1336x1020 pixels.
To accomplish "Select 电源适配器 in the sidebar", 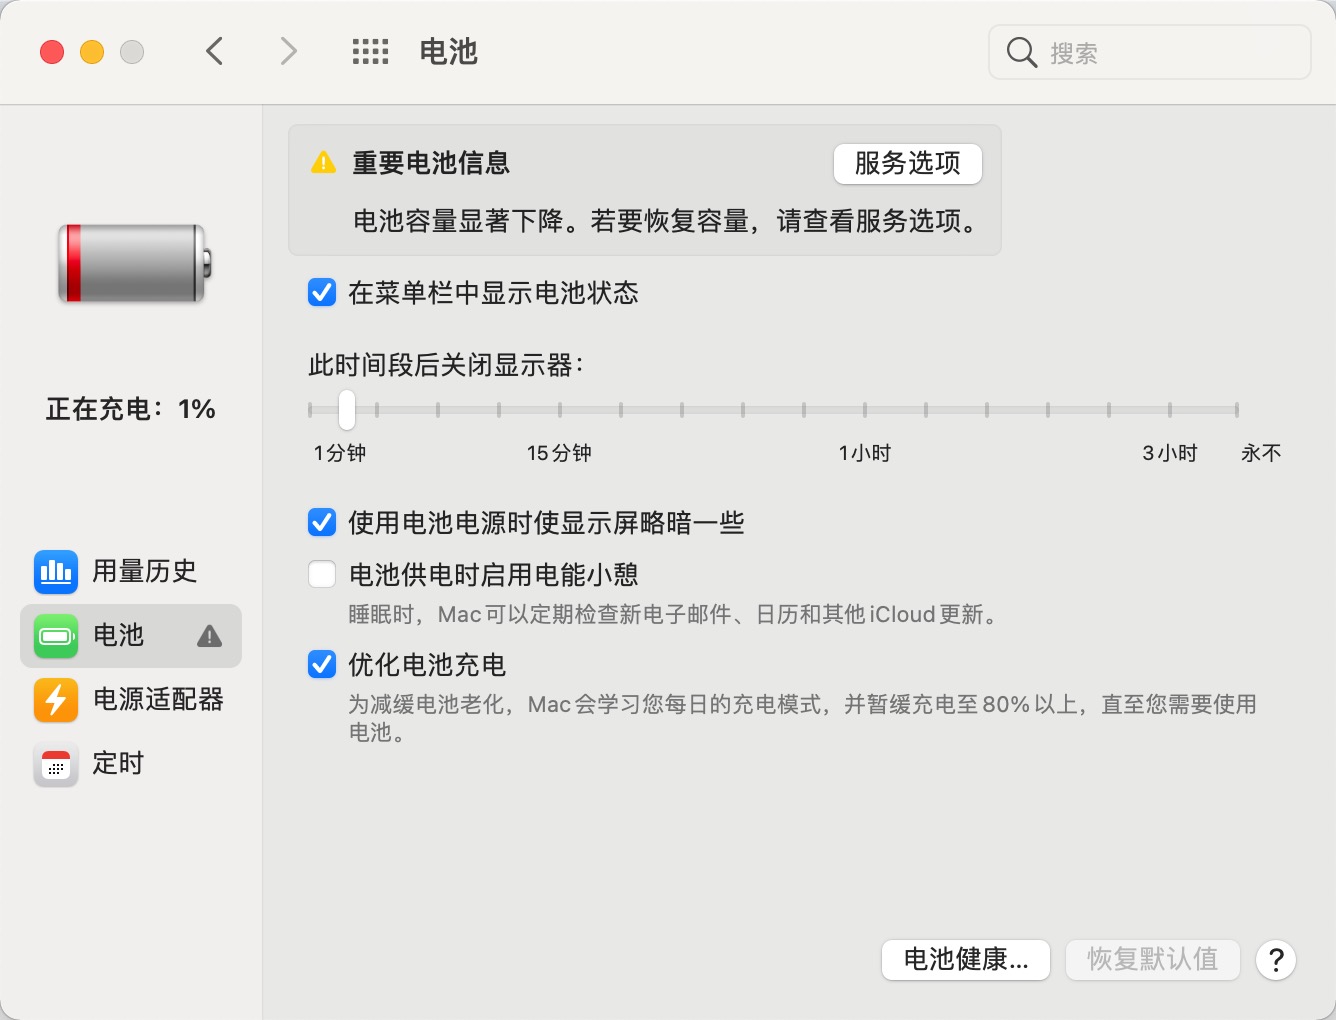I will [x=157, y=700].
